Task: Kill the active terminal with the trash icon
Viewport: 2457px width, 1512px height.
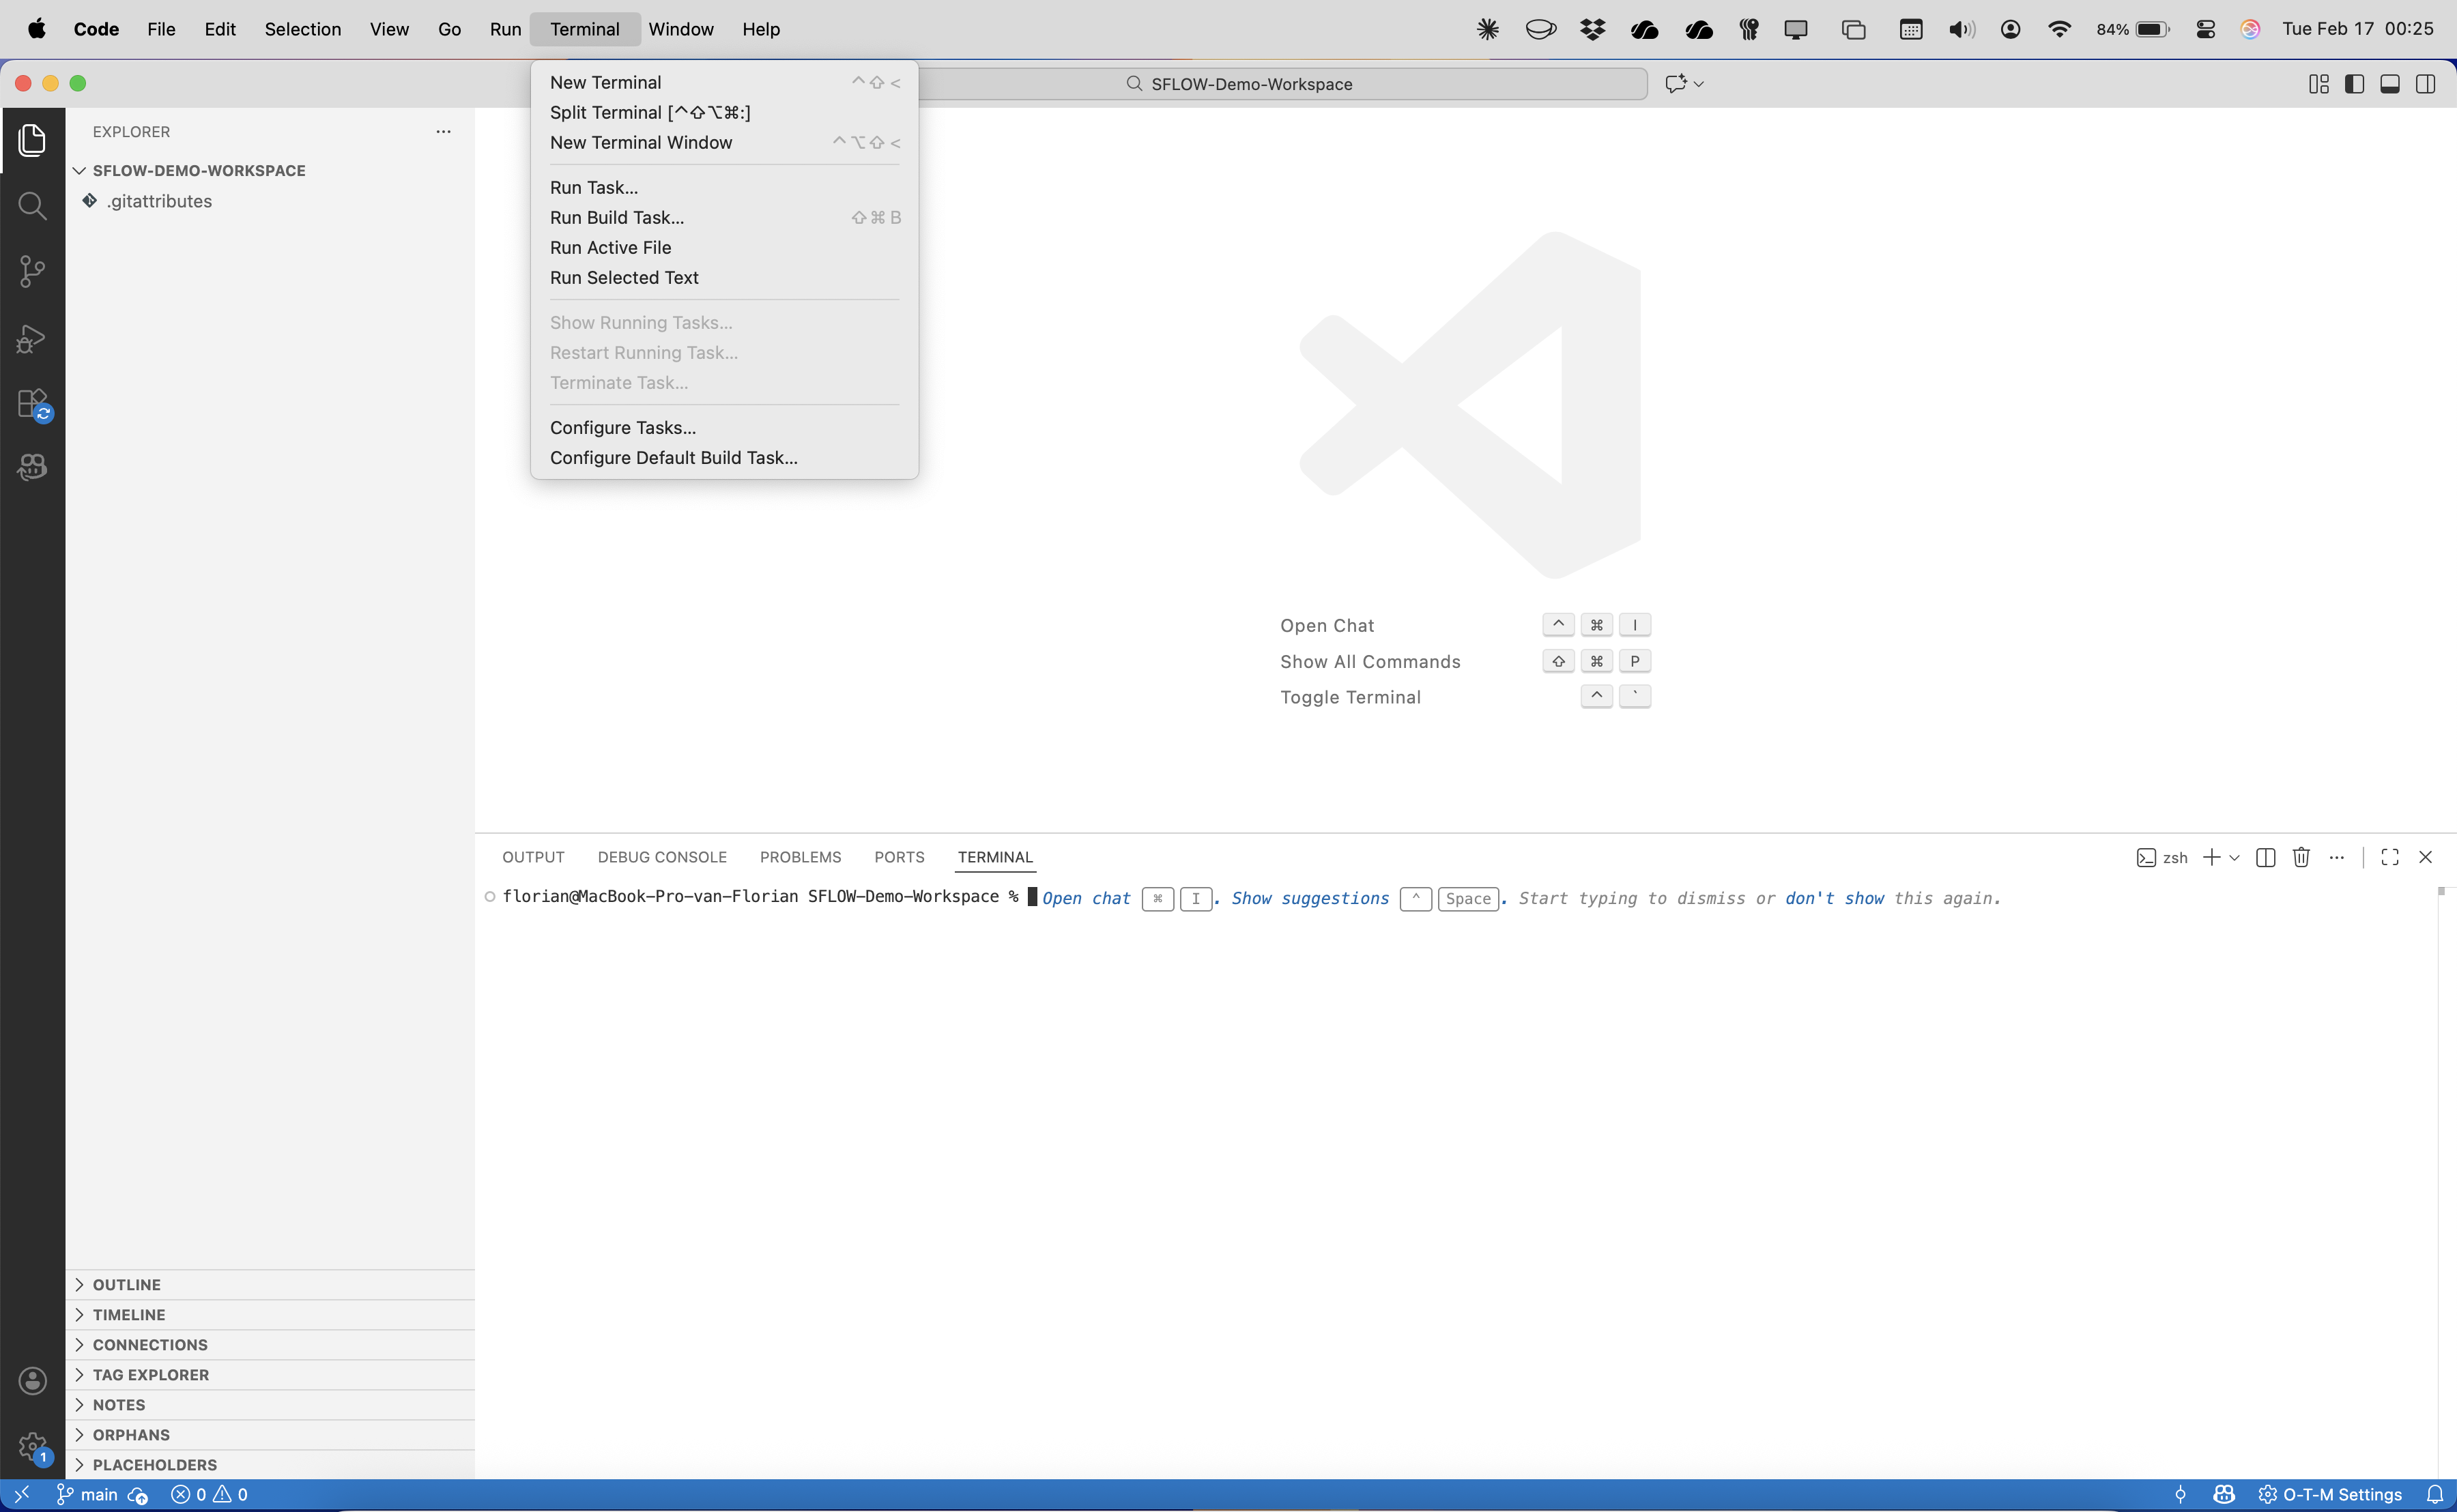Action: [x=2300, y=857]
